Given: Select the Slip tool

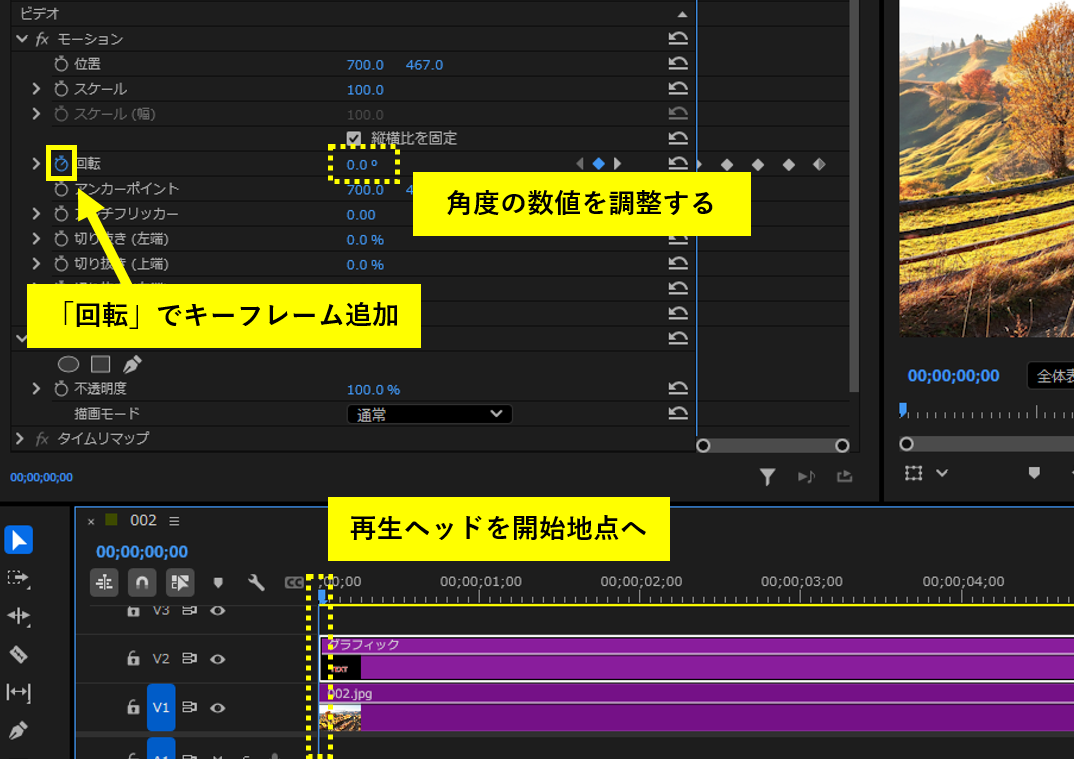Looking at the screenshot, I should (x=18, y=692).
